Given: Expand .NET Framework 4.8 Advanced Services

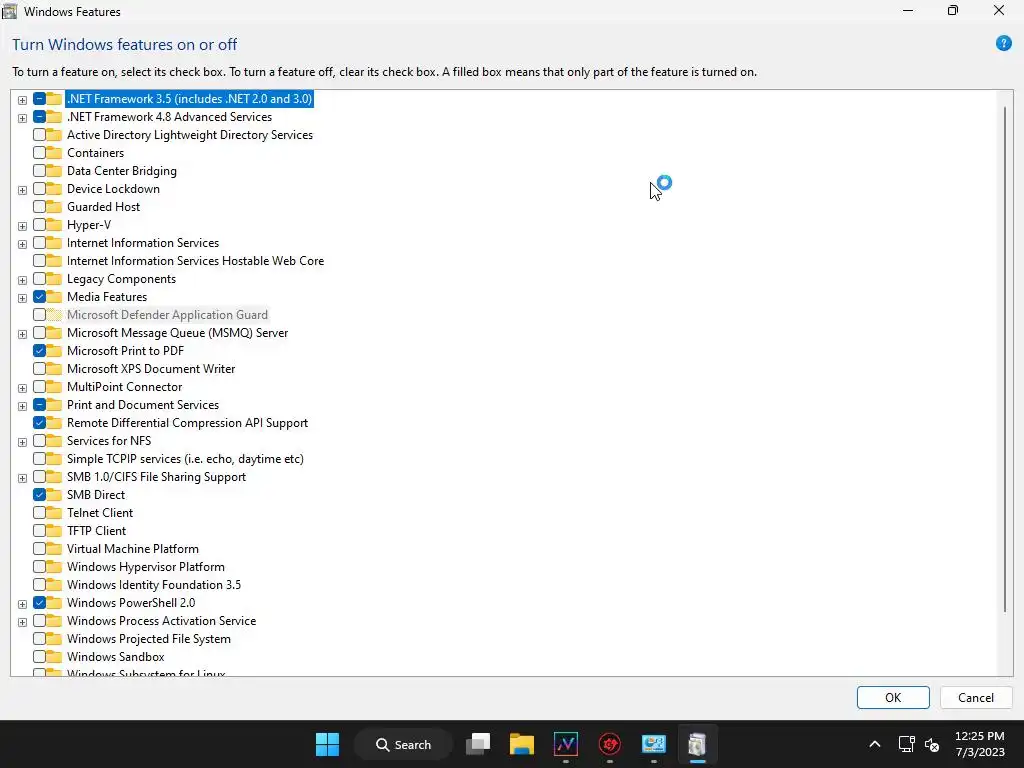Looking at the screenshot, I should (22, 118).
